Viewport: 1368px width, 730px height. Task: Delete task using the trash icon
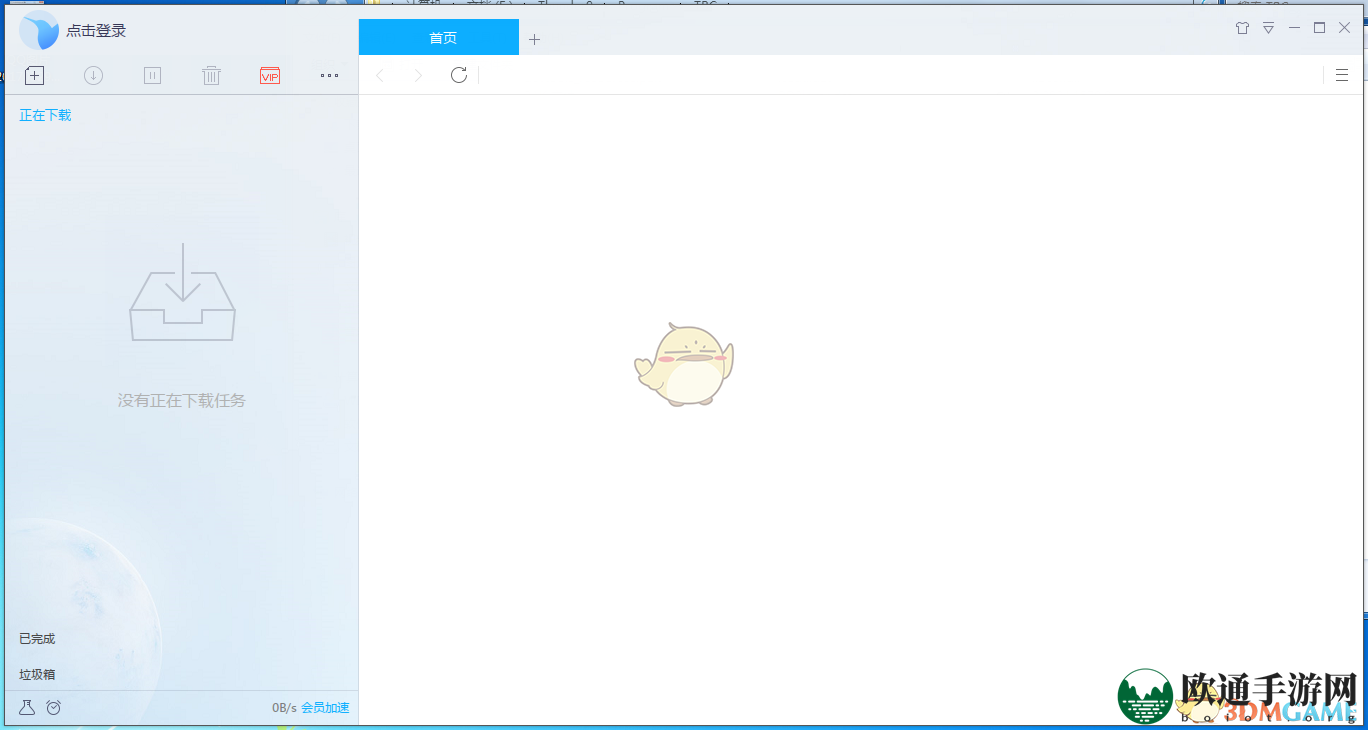(211, 75)
